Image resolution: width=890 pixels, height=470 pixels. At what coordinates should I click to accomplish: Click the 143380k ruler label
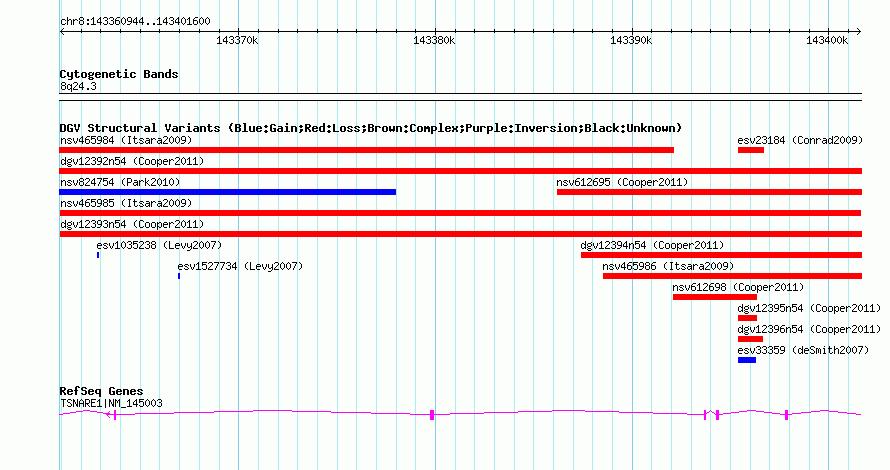point(434,40)
